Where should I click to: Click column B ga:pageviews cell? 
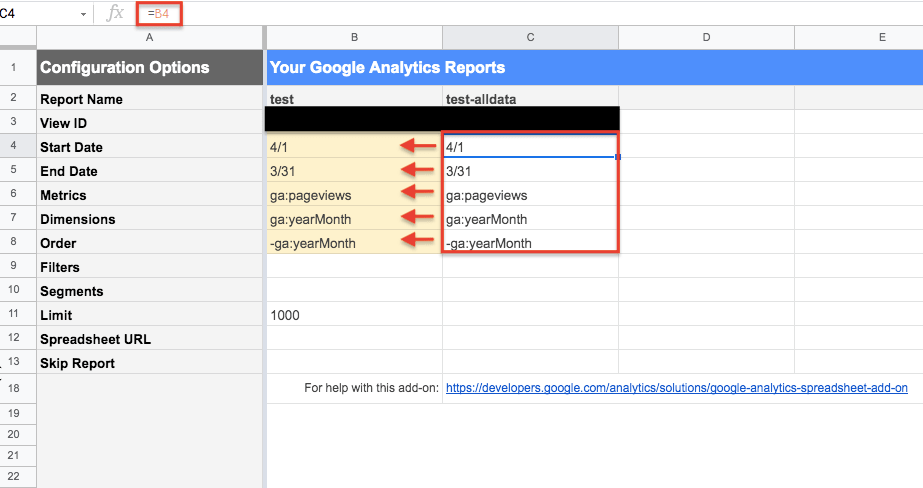coord(354,194)
